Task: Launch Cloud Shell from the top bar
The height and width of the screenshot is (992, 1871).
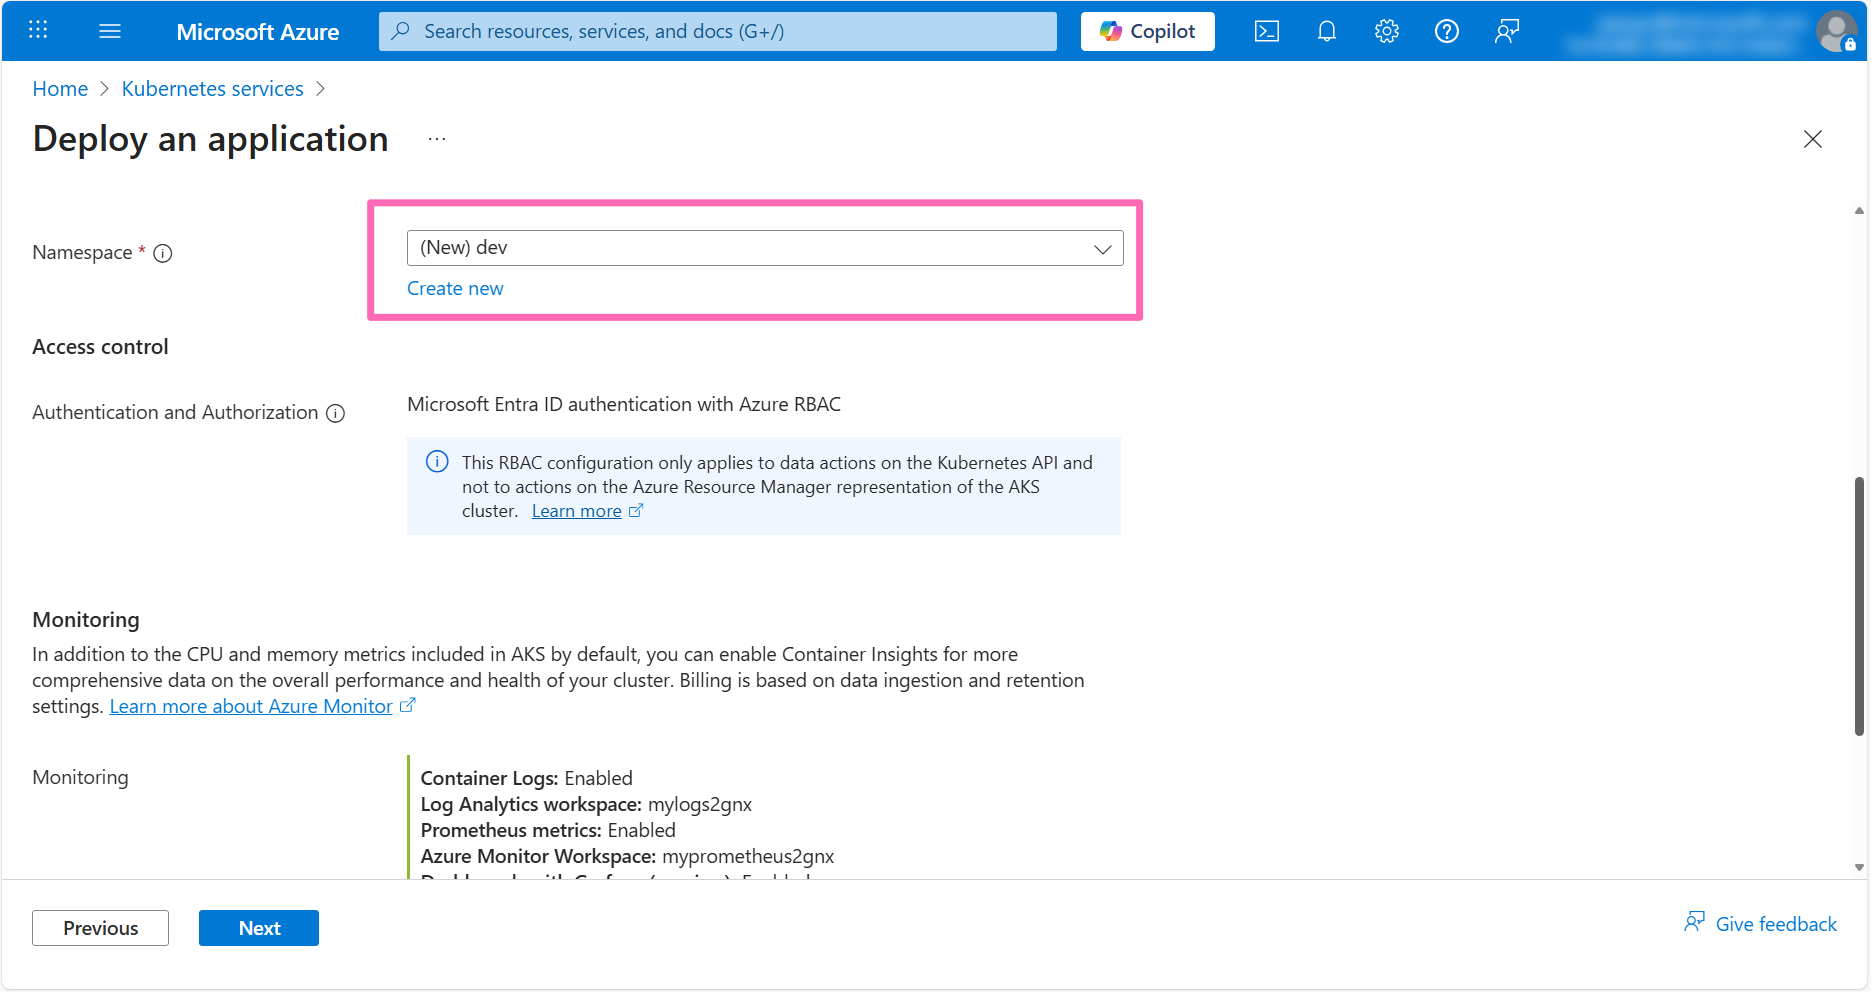Action: point(1266,31)
